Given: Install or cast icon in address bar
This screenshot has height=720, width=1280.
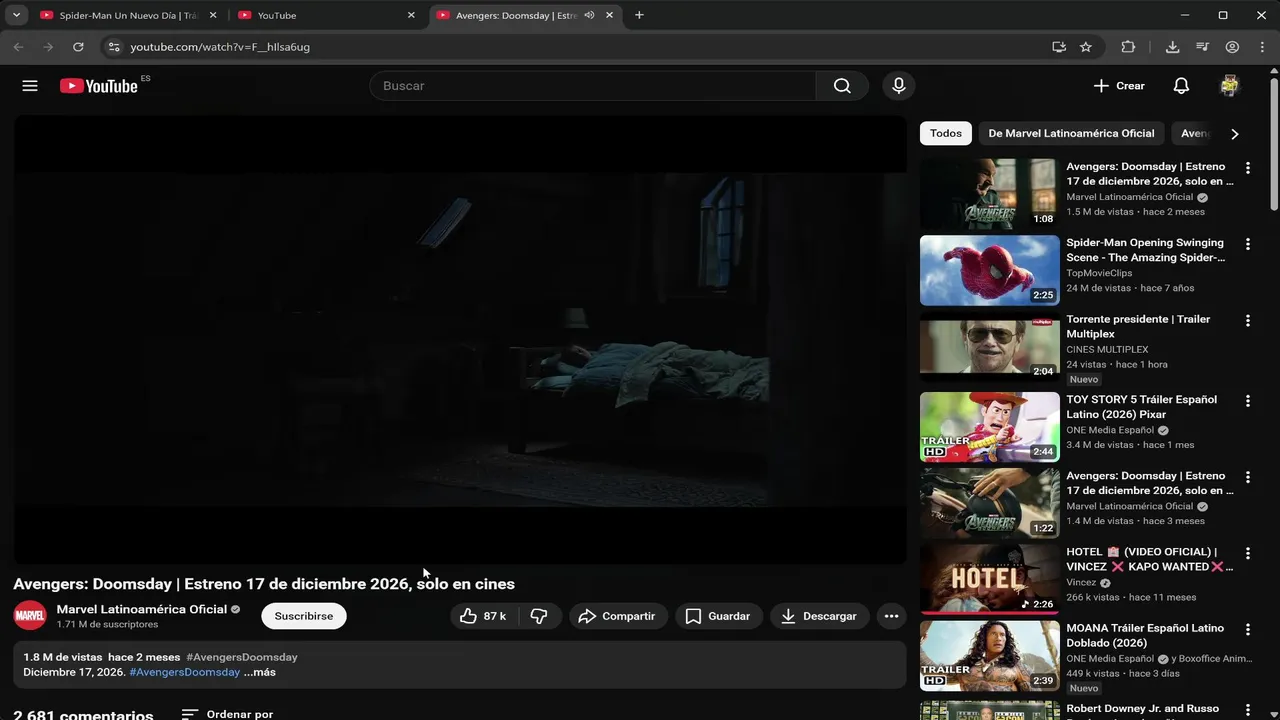Looking at the screenshot, I should click(1059, 47).
